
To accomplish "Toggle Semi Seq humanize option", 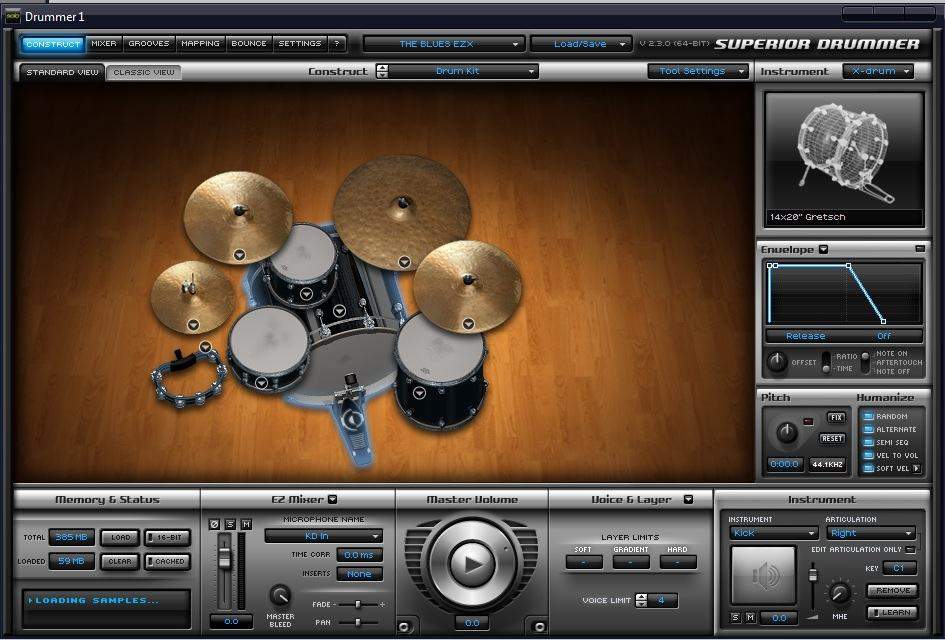I will click(868, 442).
